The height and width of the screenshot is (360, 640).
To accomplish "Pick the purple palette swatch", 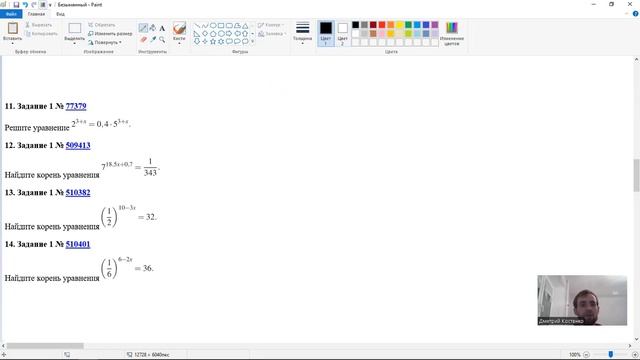I will (435, 25).
